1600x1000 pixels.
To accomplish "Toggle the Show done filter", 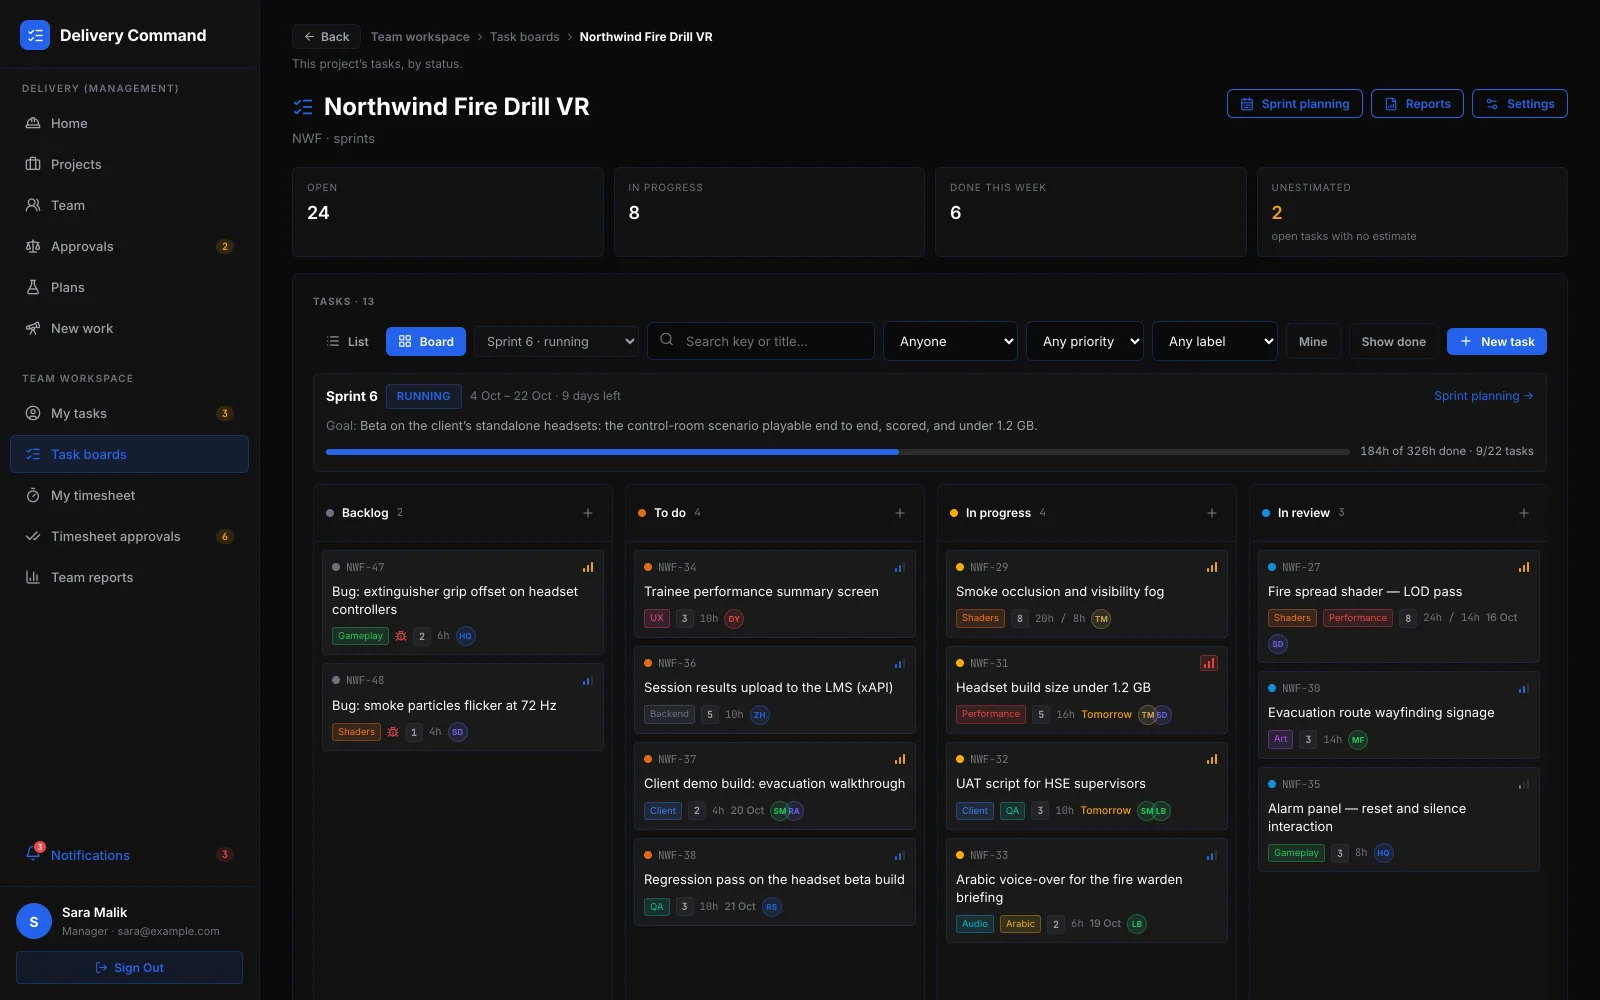I will (1394, 341).
